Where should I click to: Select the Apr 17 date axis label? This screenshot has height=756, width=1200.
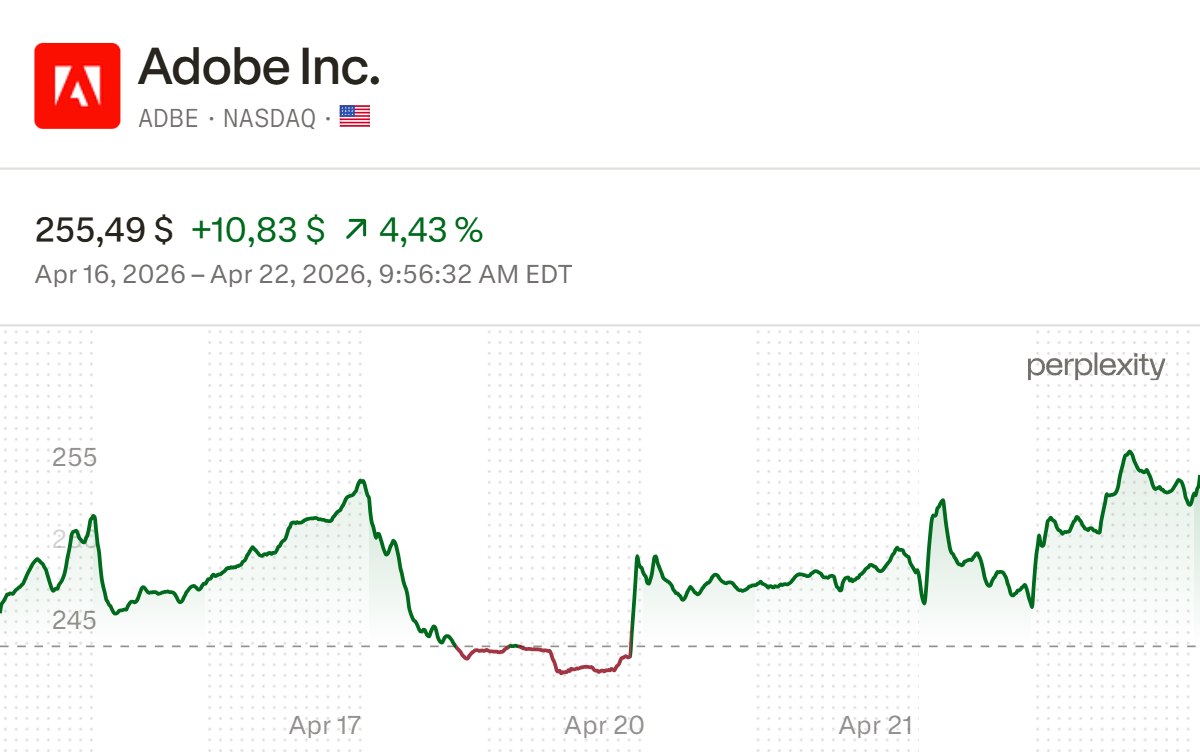324,725
